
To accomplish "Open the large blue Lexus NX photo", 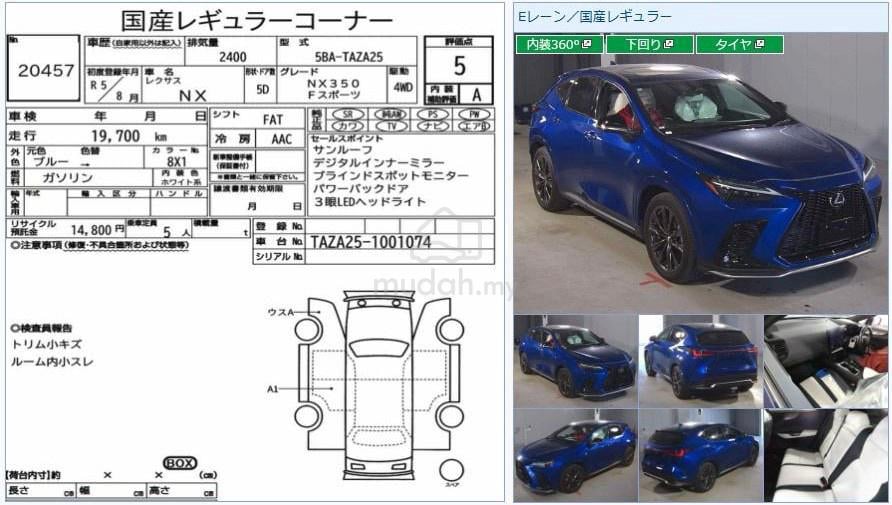I will pos(700,180).
